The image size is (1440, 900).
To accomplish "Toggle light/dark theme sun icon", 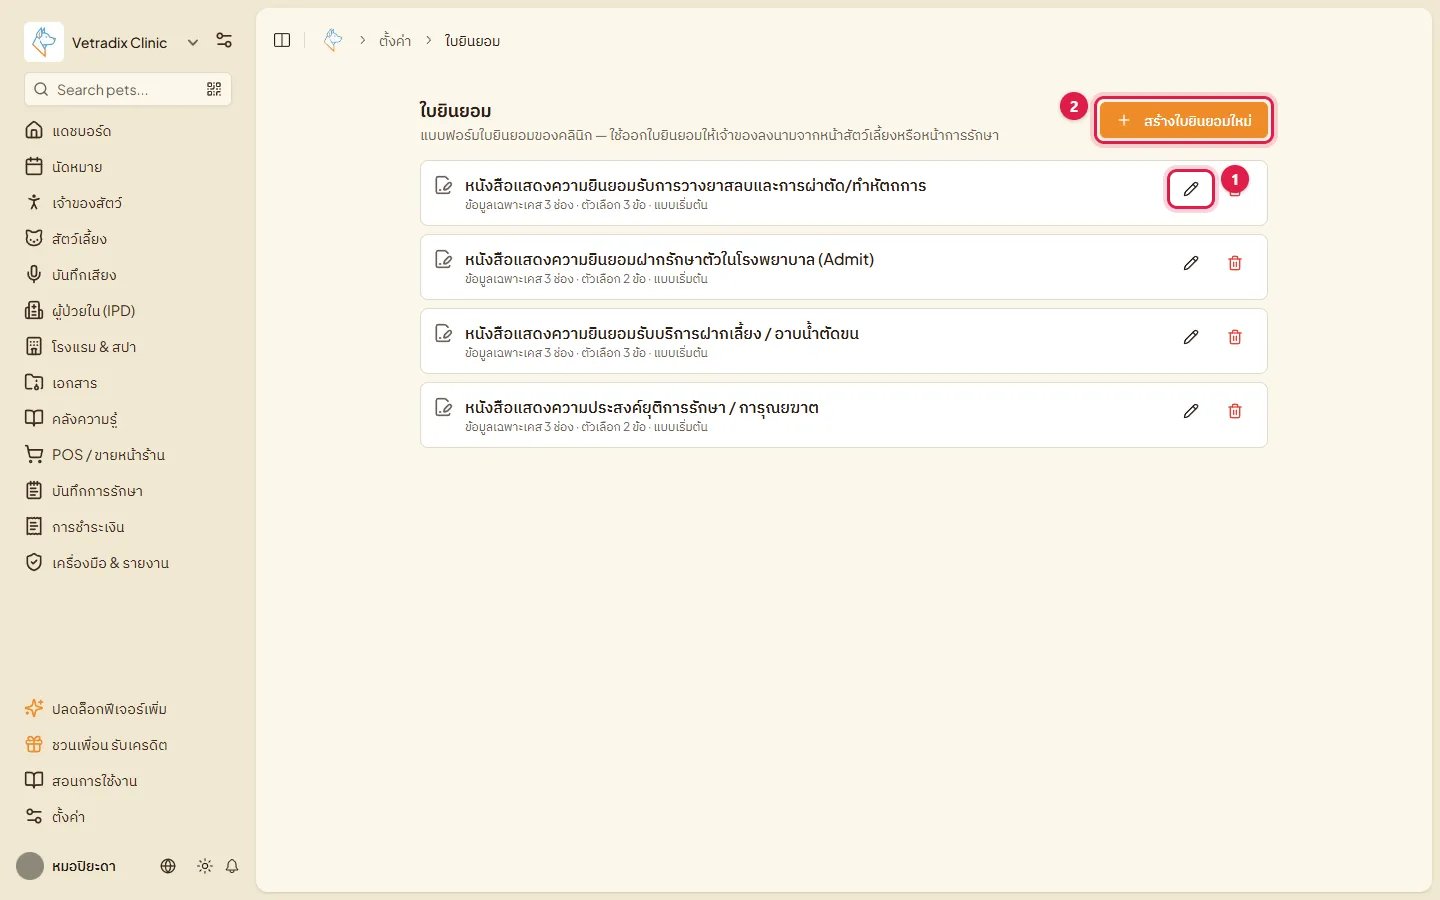I will click(205, 866).
